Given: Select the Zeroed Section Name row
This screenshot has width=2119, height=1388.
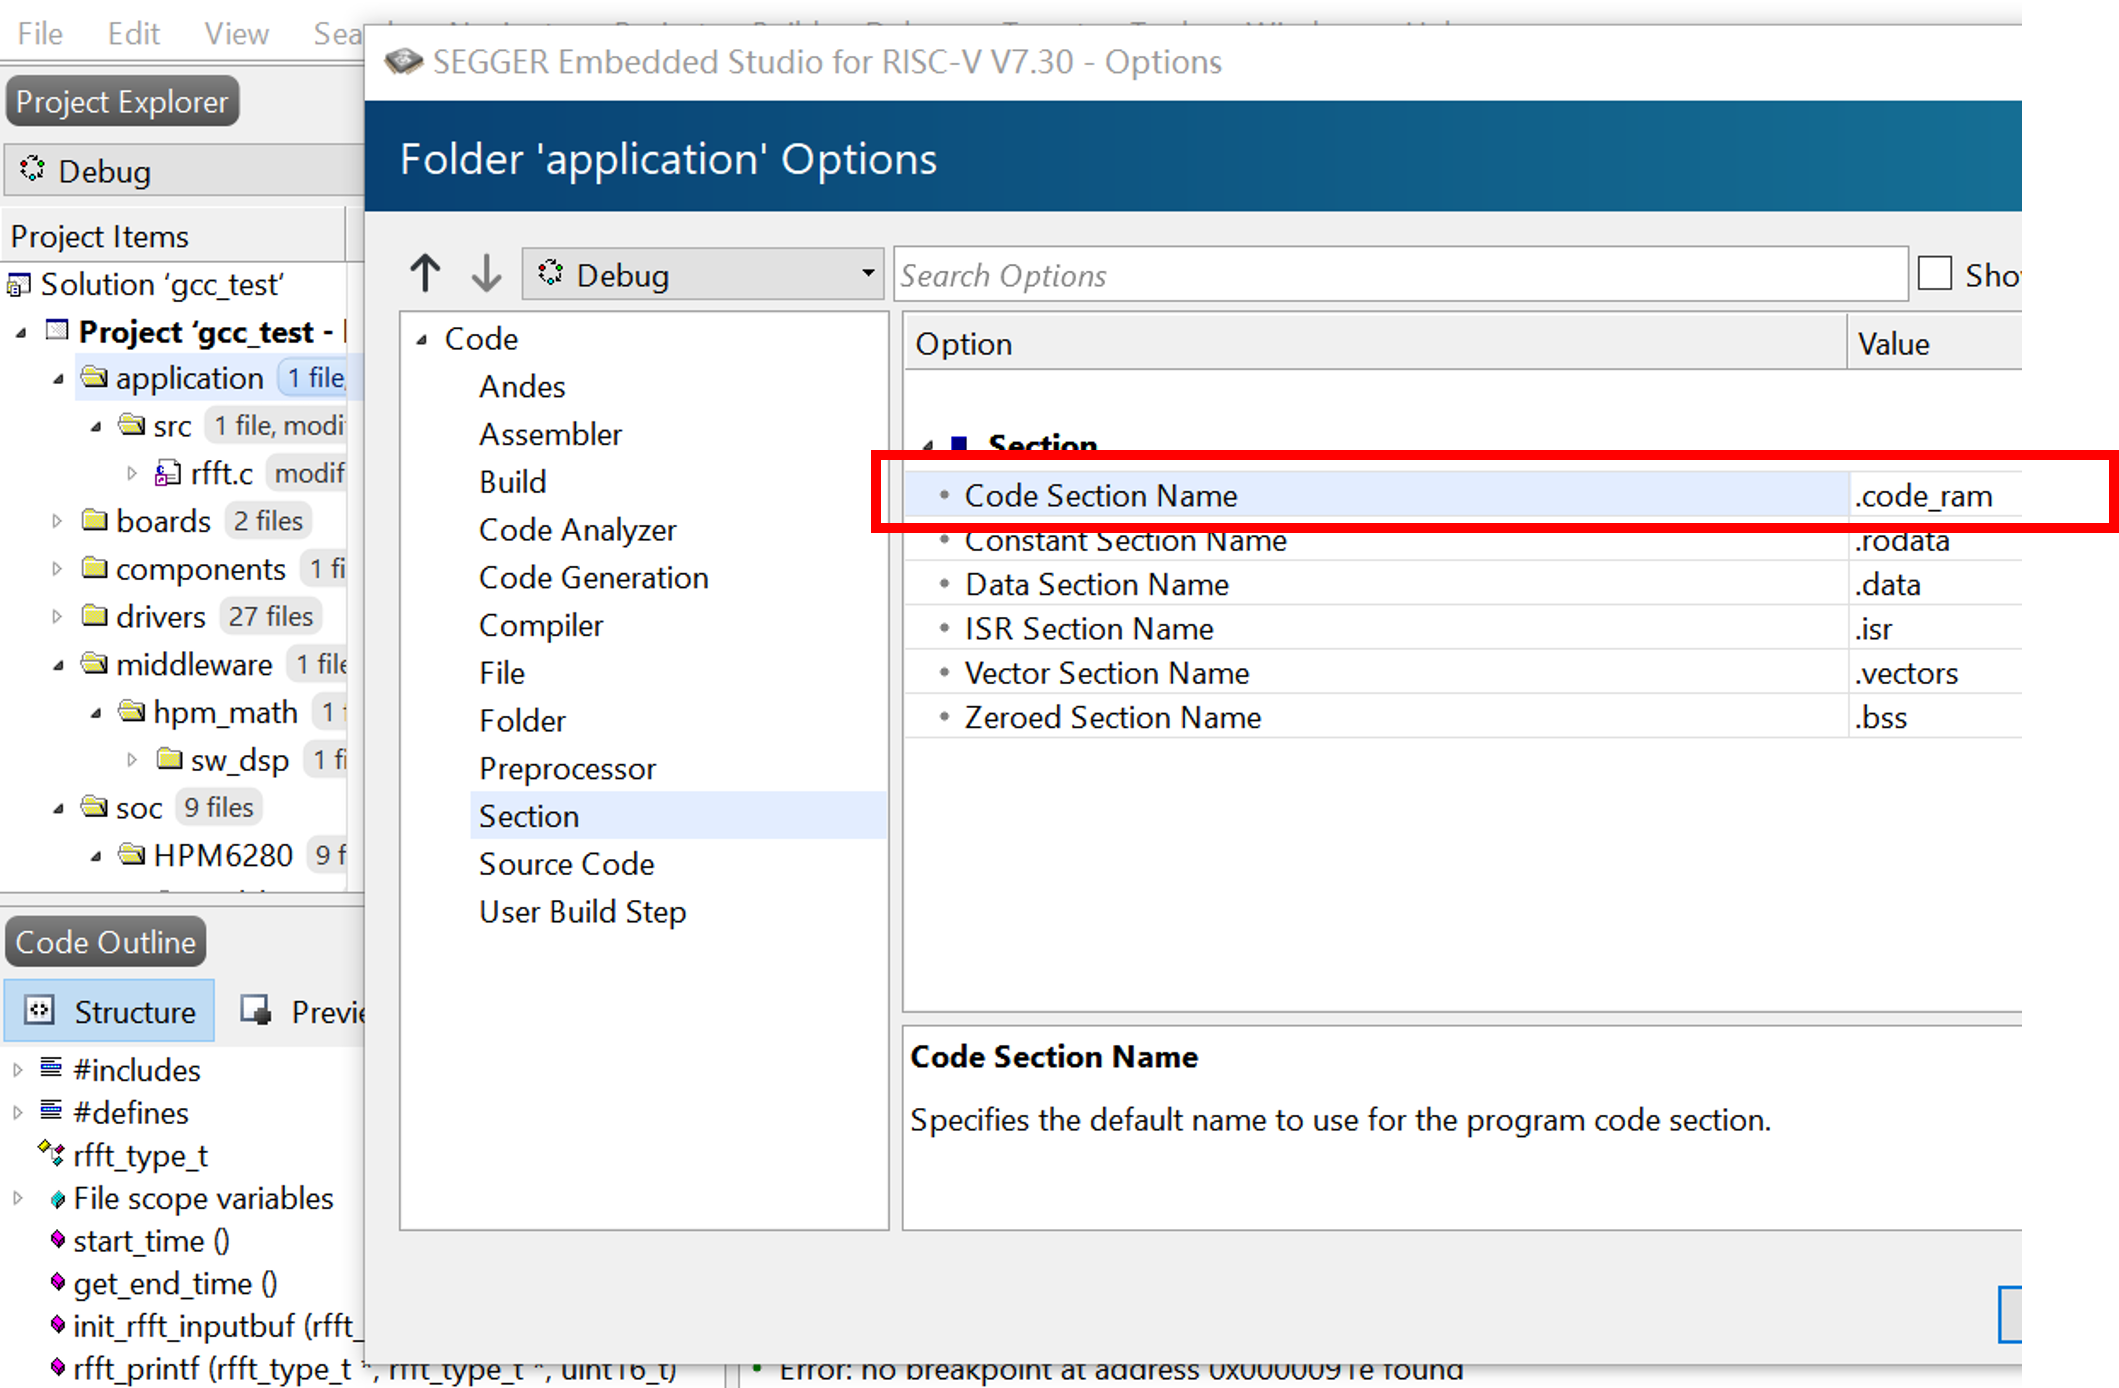Looking at the screenshot, I should coord(1376,718).
